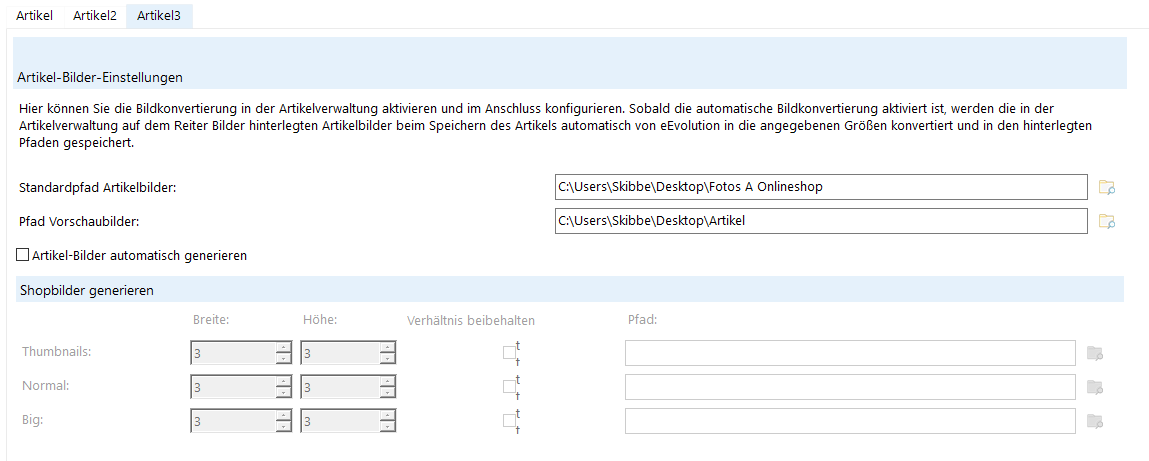The image size is (1149, 461).
Task: Click the Thumbnails Pfad text field
Action: click(x=850, y=353)
